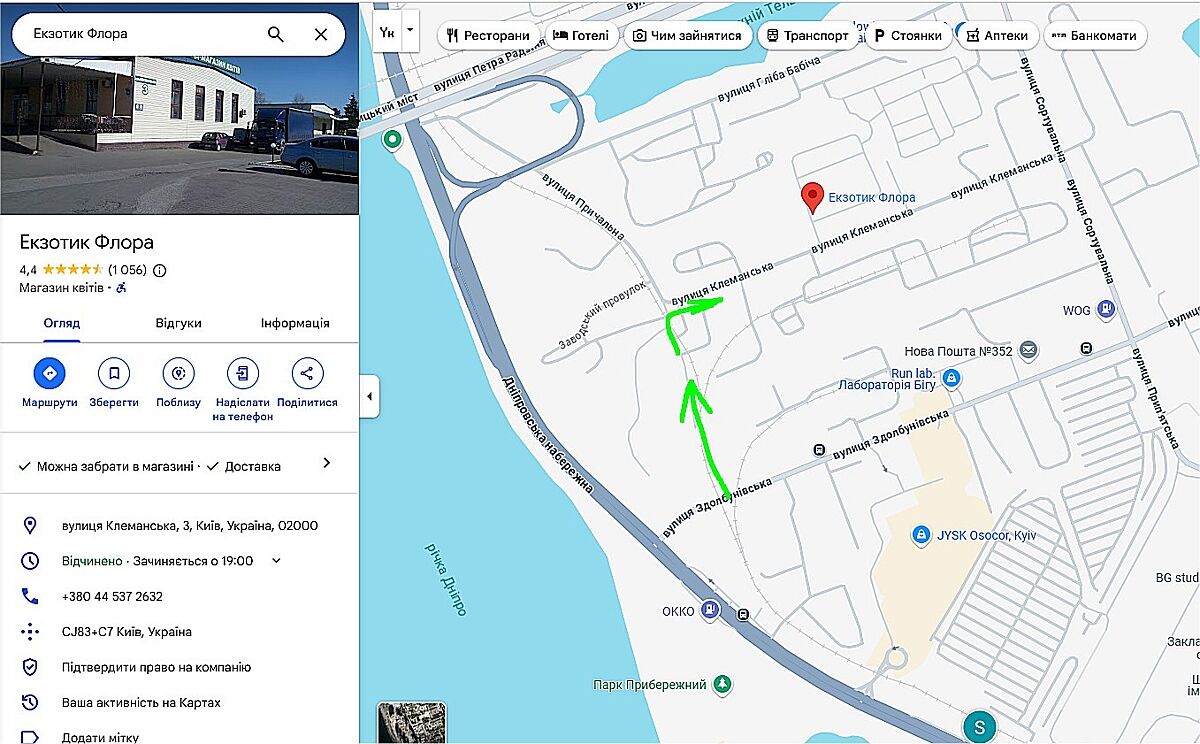
Task: Click the Поблизу nearby icon
Action: (x=178, y=374)
